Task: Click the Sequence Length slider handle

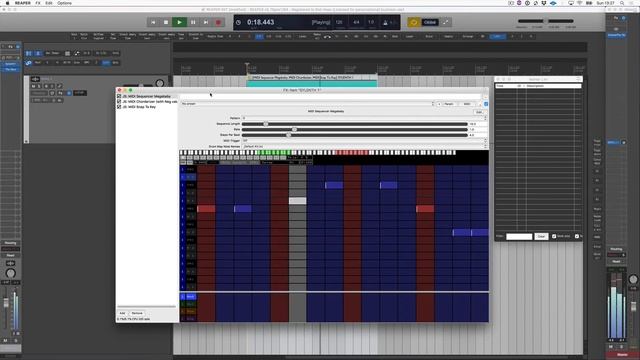Action: (266, 124)
